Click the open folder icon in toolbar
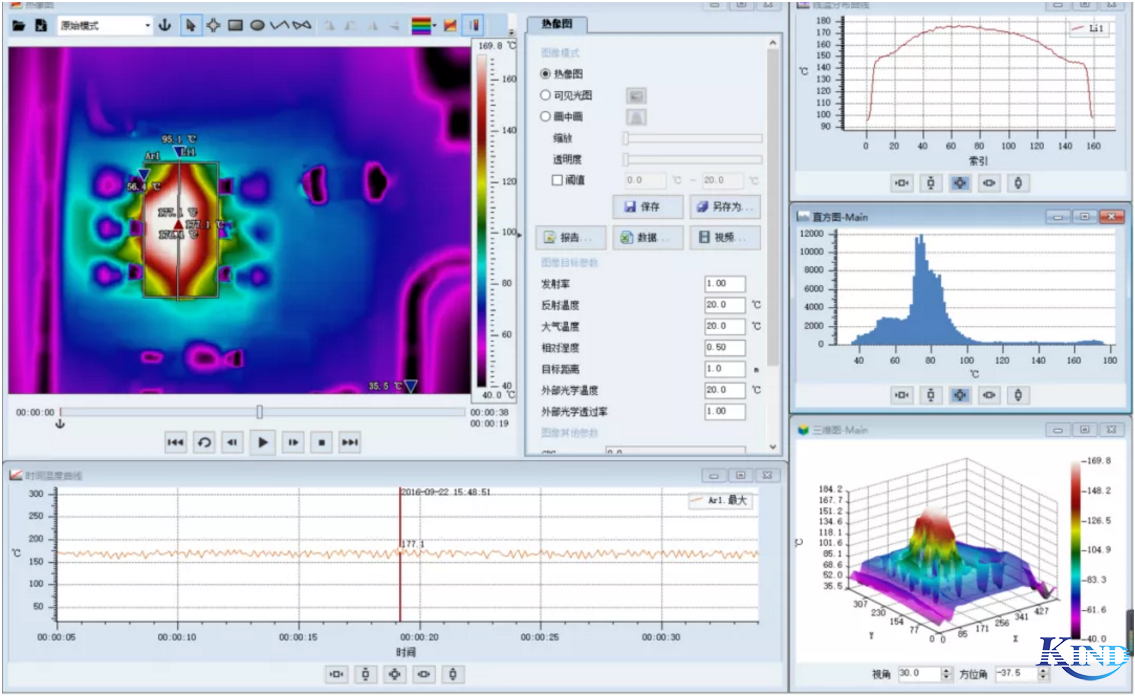Image resolution: width=1135 pixels, height=696 pixels. tap(19, 25)
